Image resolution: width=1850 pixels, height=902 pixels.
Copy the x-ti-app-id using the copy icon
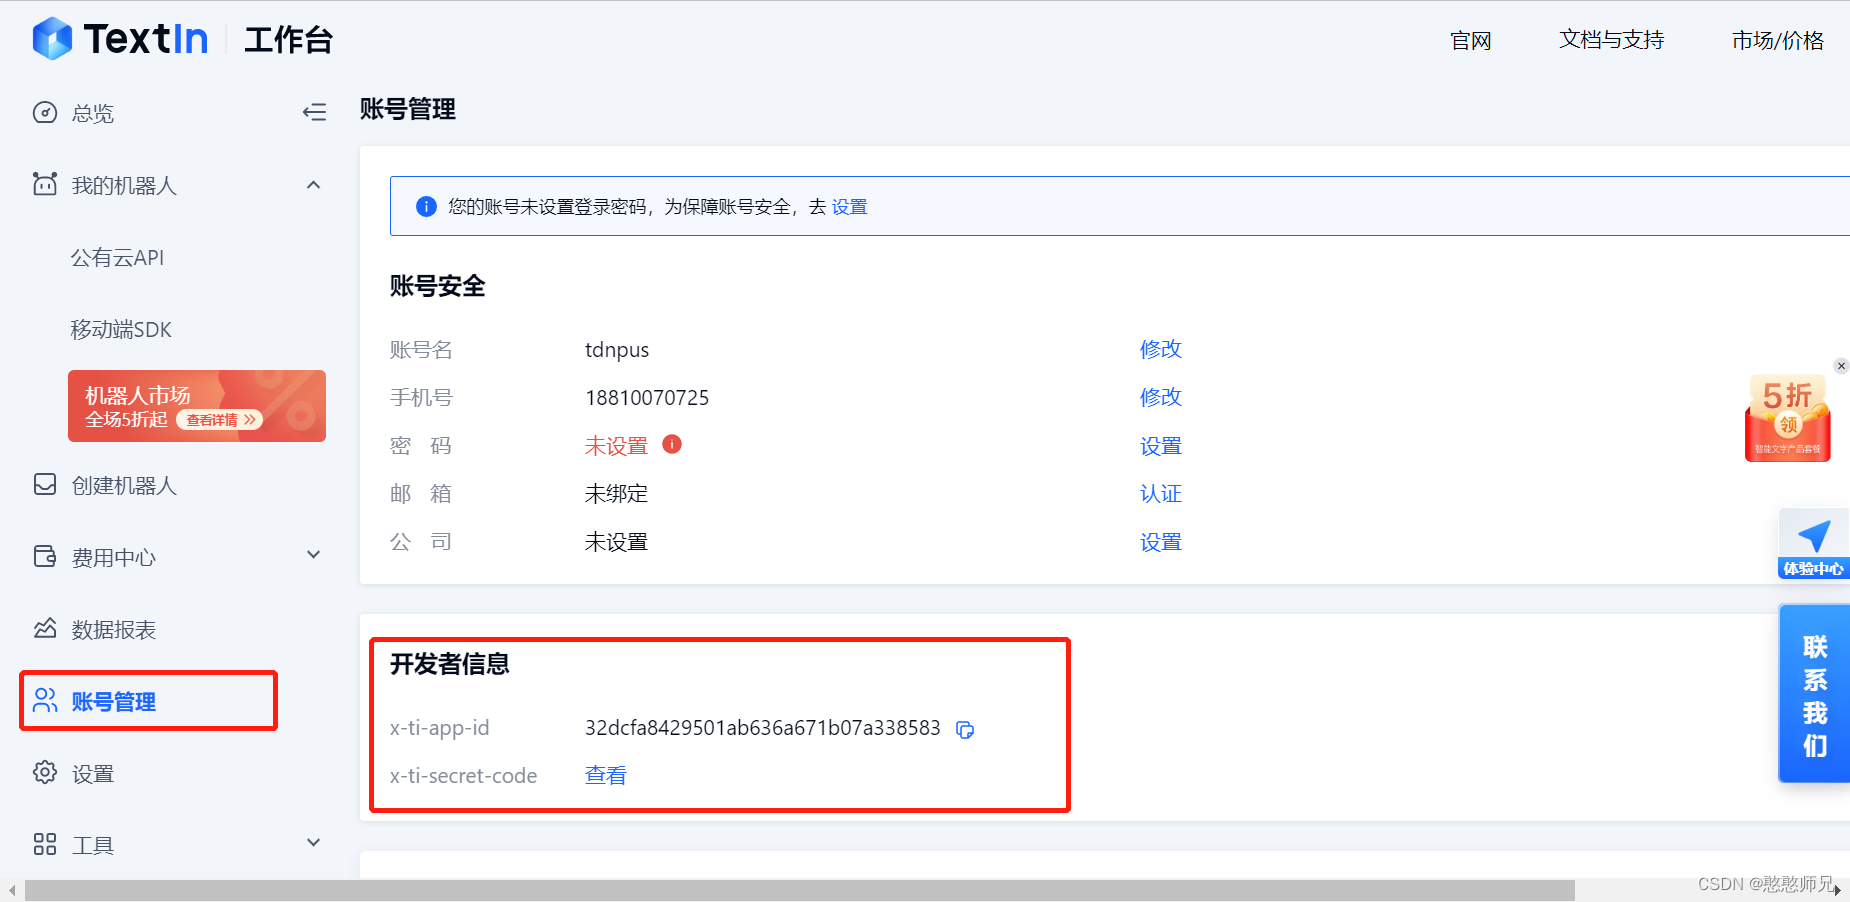[965, 730]
